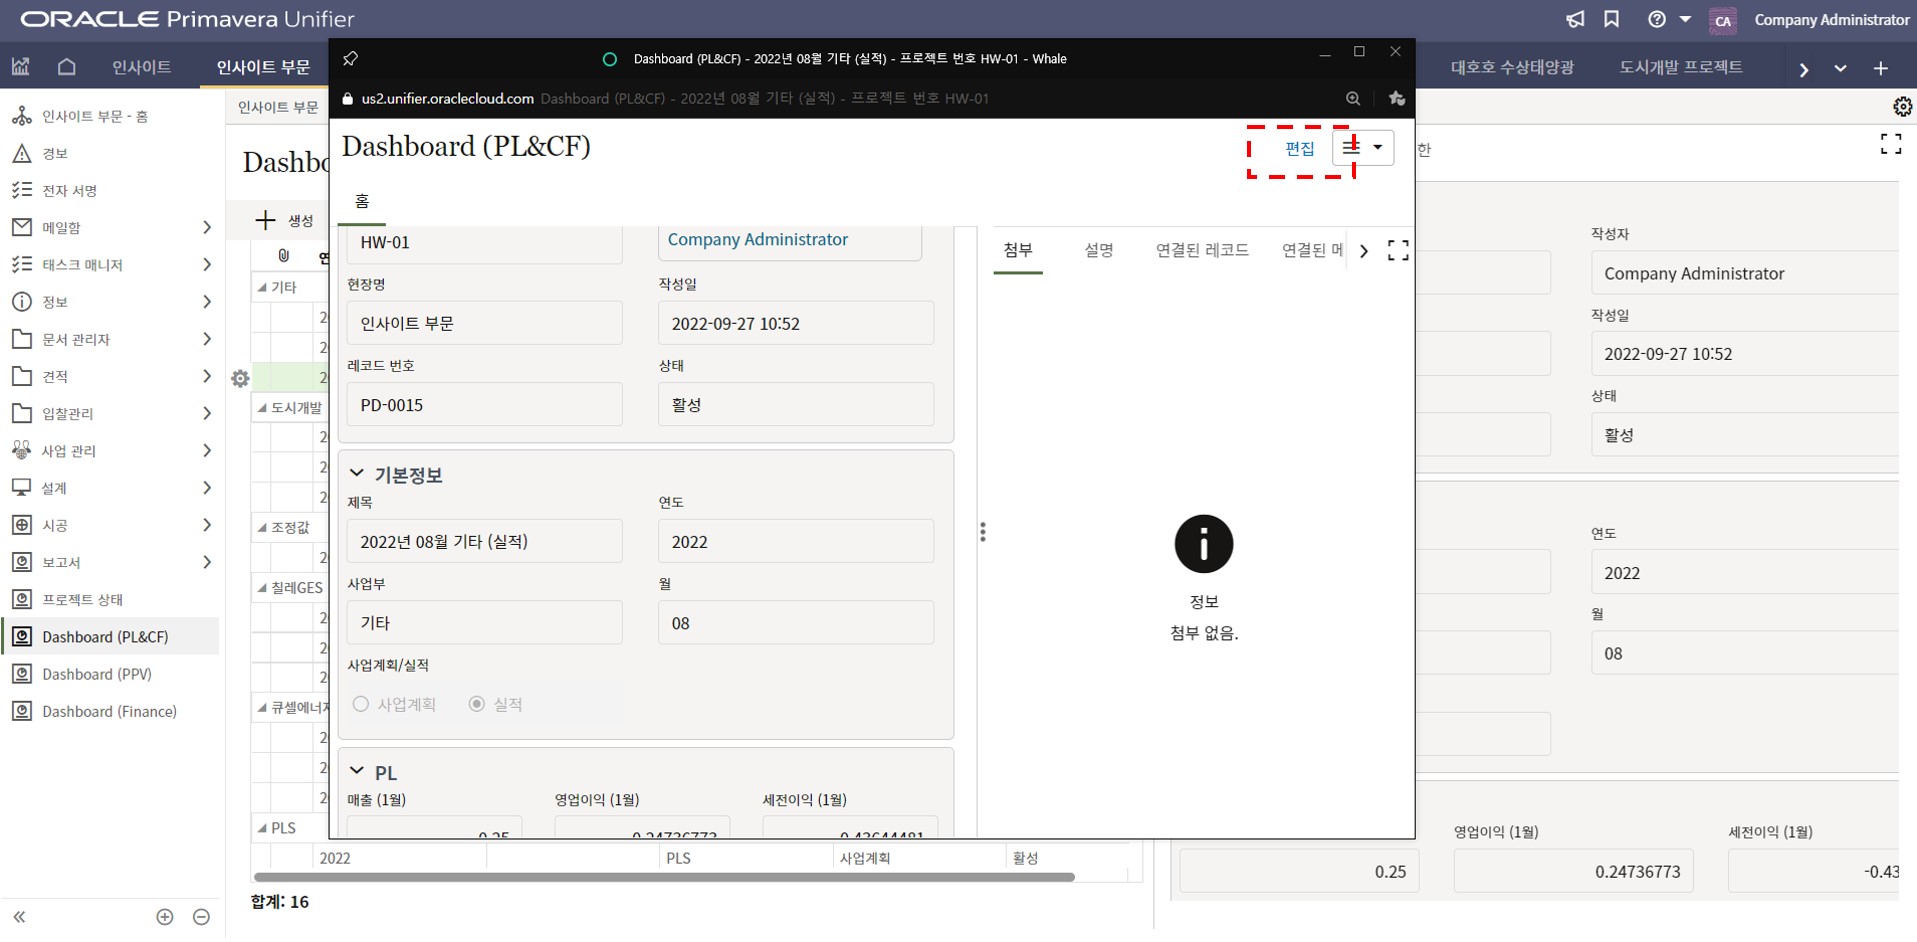Expand the attachments panel to full screen
Image resolution: width=1917 pixels, height=942 pixels.
1398,251
